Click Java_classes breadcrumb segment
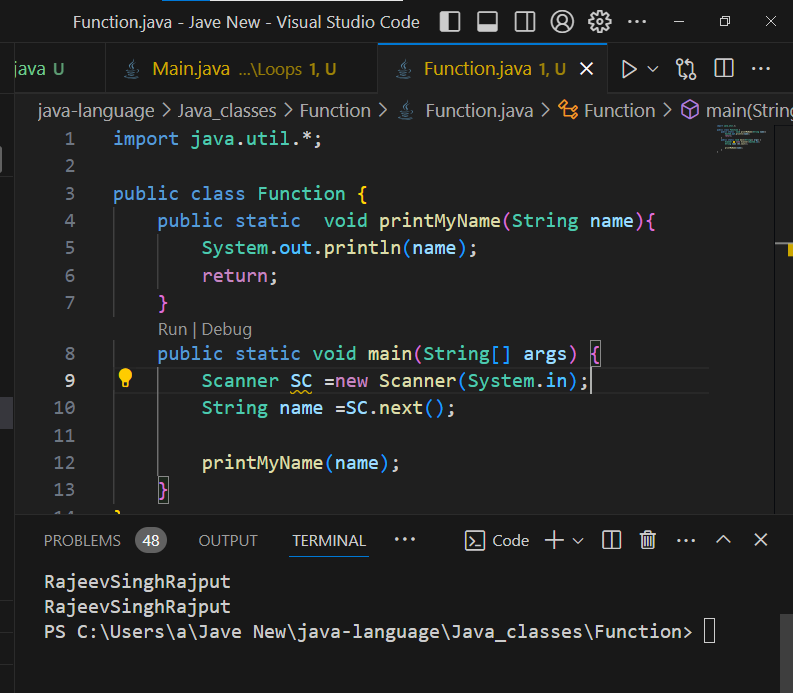The width and height of the screenshot is (793, 693). [227, 111]
